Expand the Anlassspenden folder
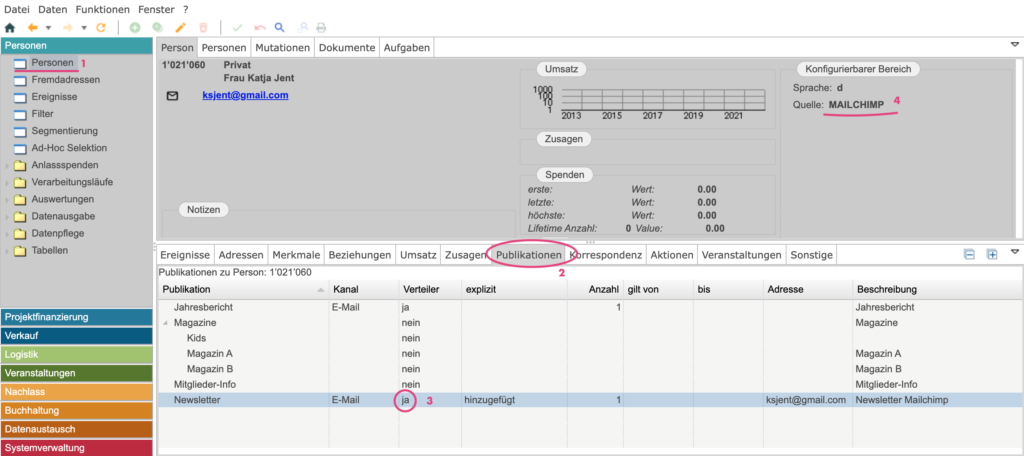This screenshot has height=456, width=1024. point(8,165)
